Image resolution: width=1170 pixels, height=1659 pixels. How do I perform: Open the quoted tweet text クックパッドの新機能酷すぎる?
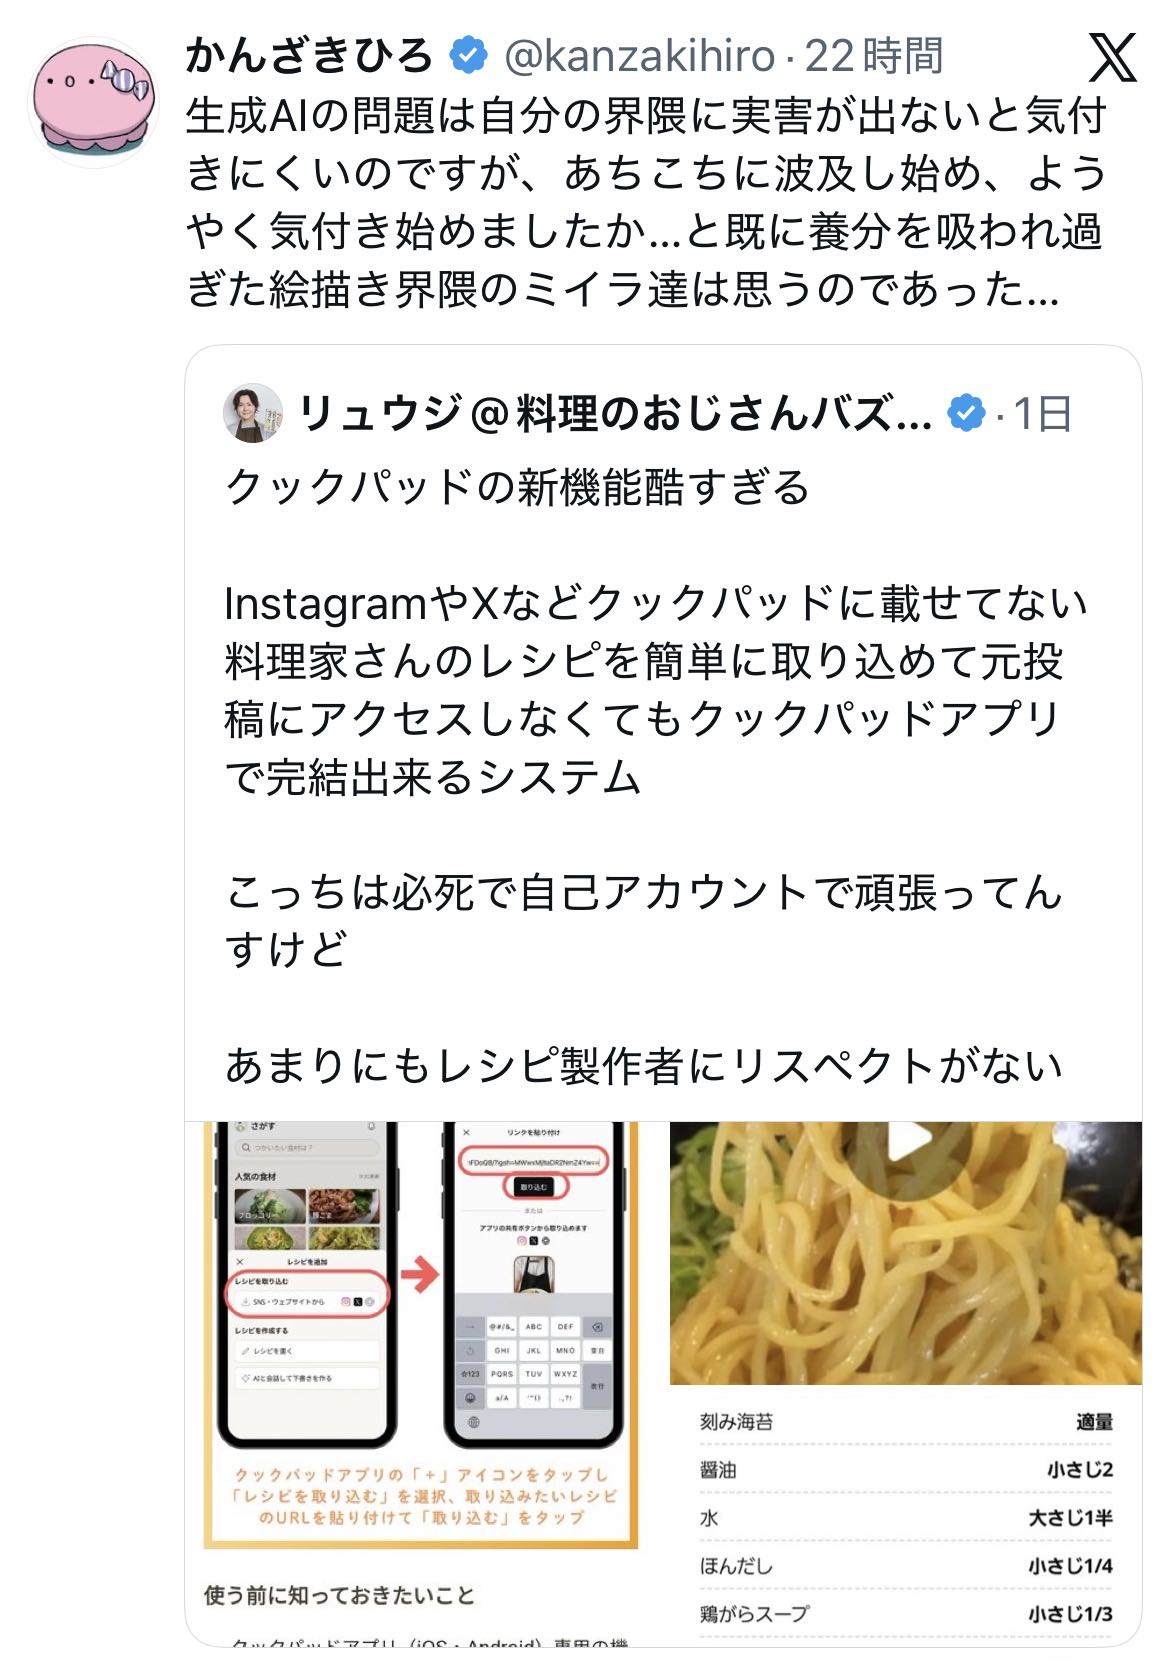(517, 488)
